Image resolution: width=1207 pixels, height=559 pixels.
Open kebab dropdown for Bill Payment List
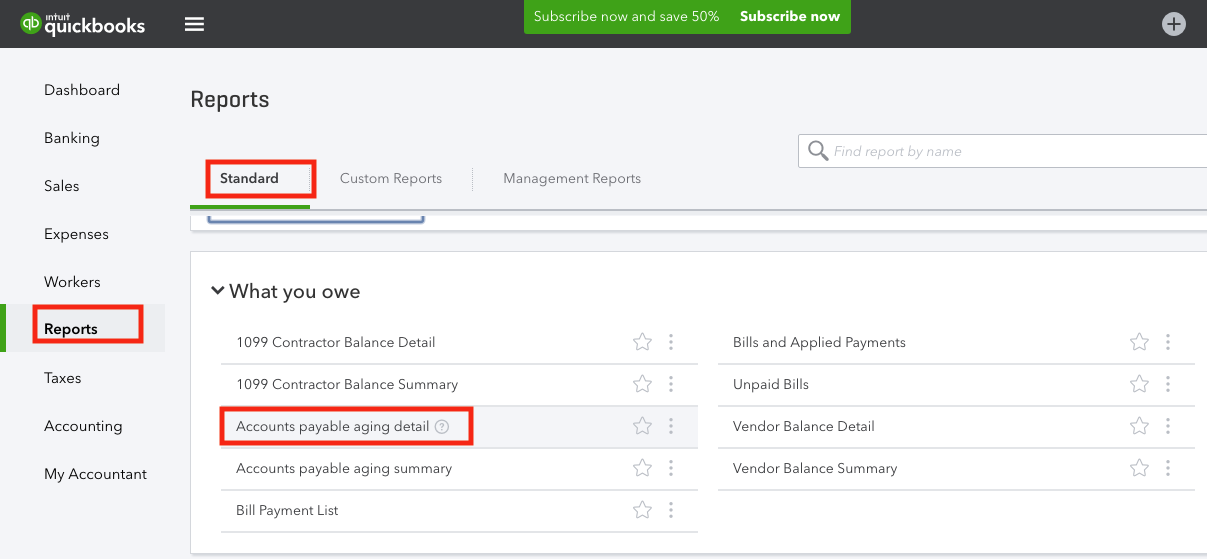671,510
